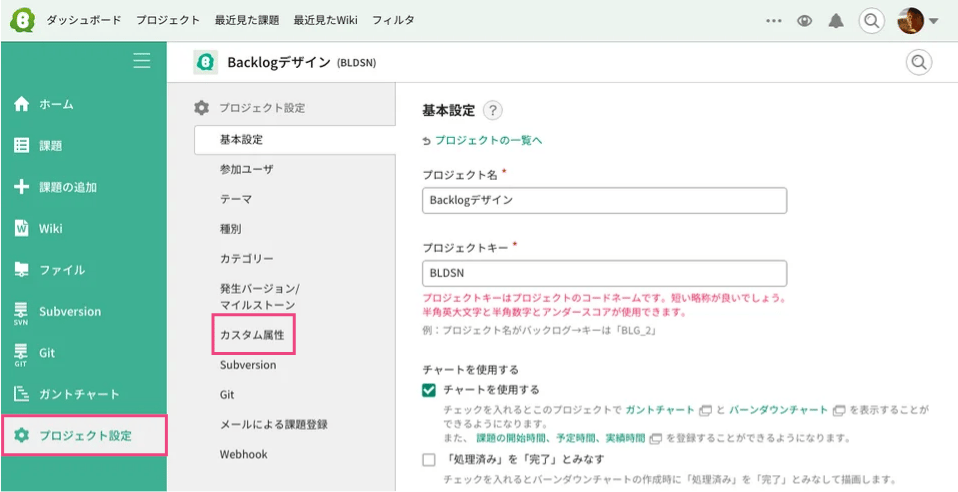Image resolution: width=958 pixels, height=492 pixels.
Task: Click the plus icon for 課題の追加
Action: [x=21, y=187]
